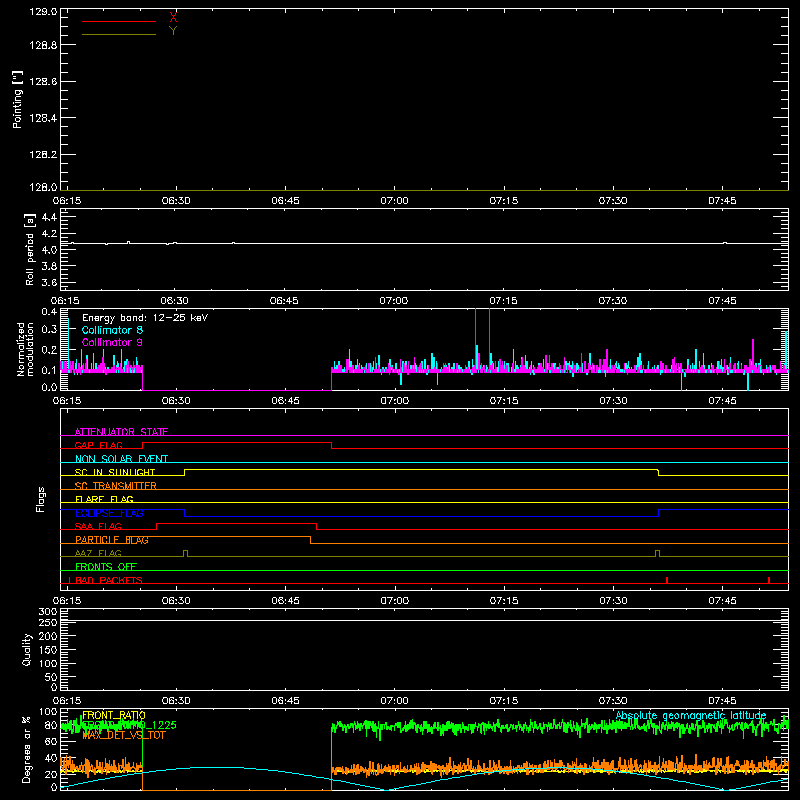Click the Absolute geomagnetic latitude label
This screenshot has width=800, height=800.
(691, 715)
